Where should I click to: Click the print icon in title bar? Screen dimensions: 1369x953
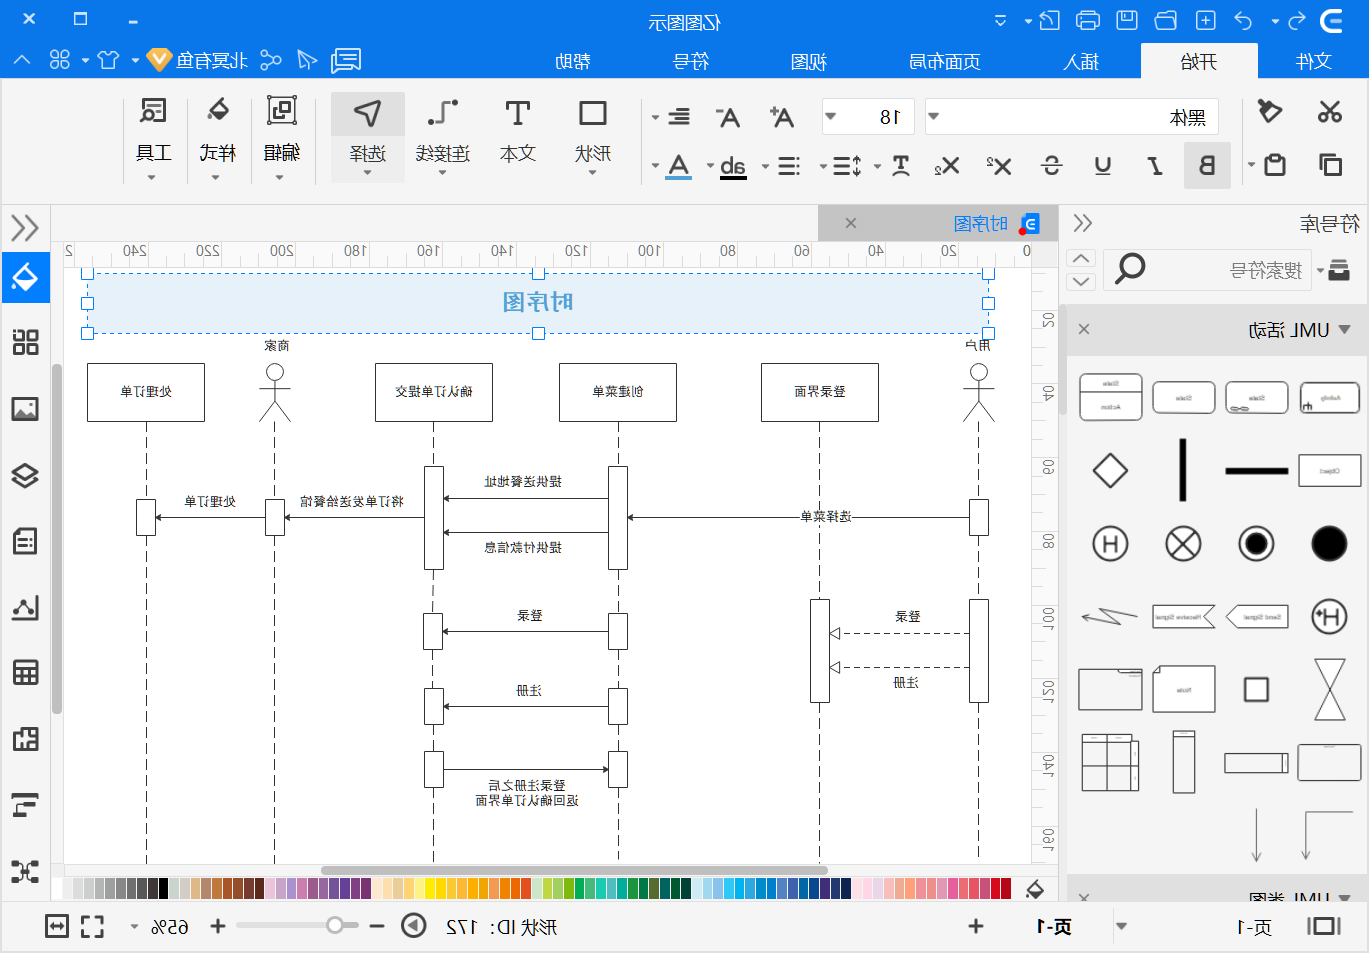pyautogui.click(x=1088, y=20)
